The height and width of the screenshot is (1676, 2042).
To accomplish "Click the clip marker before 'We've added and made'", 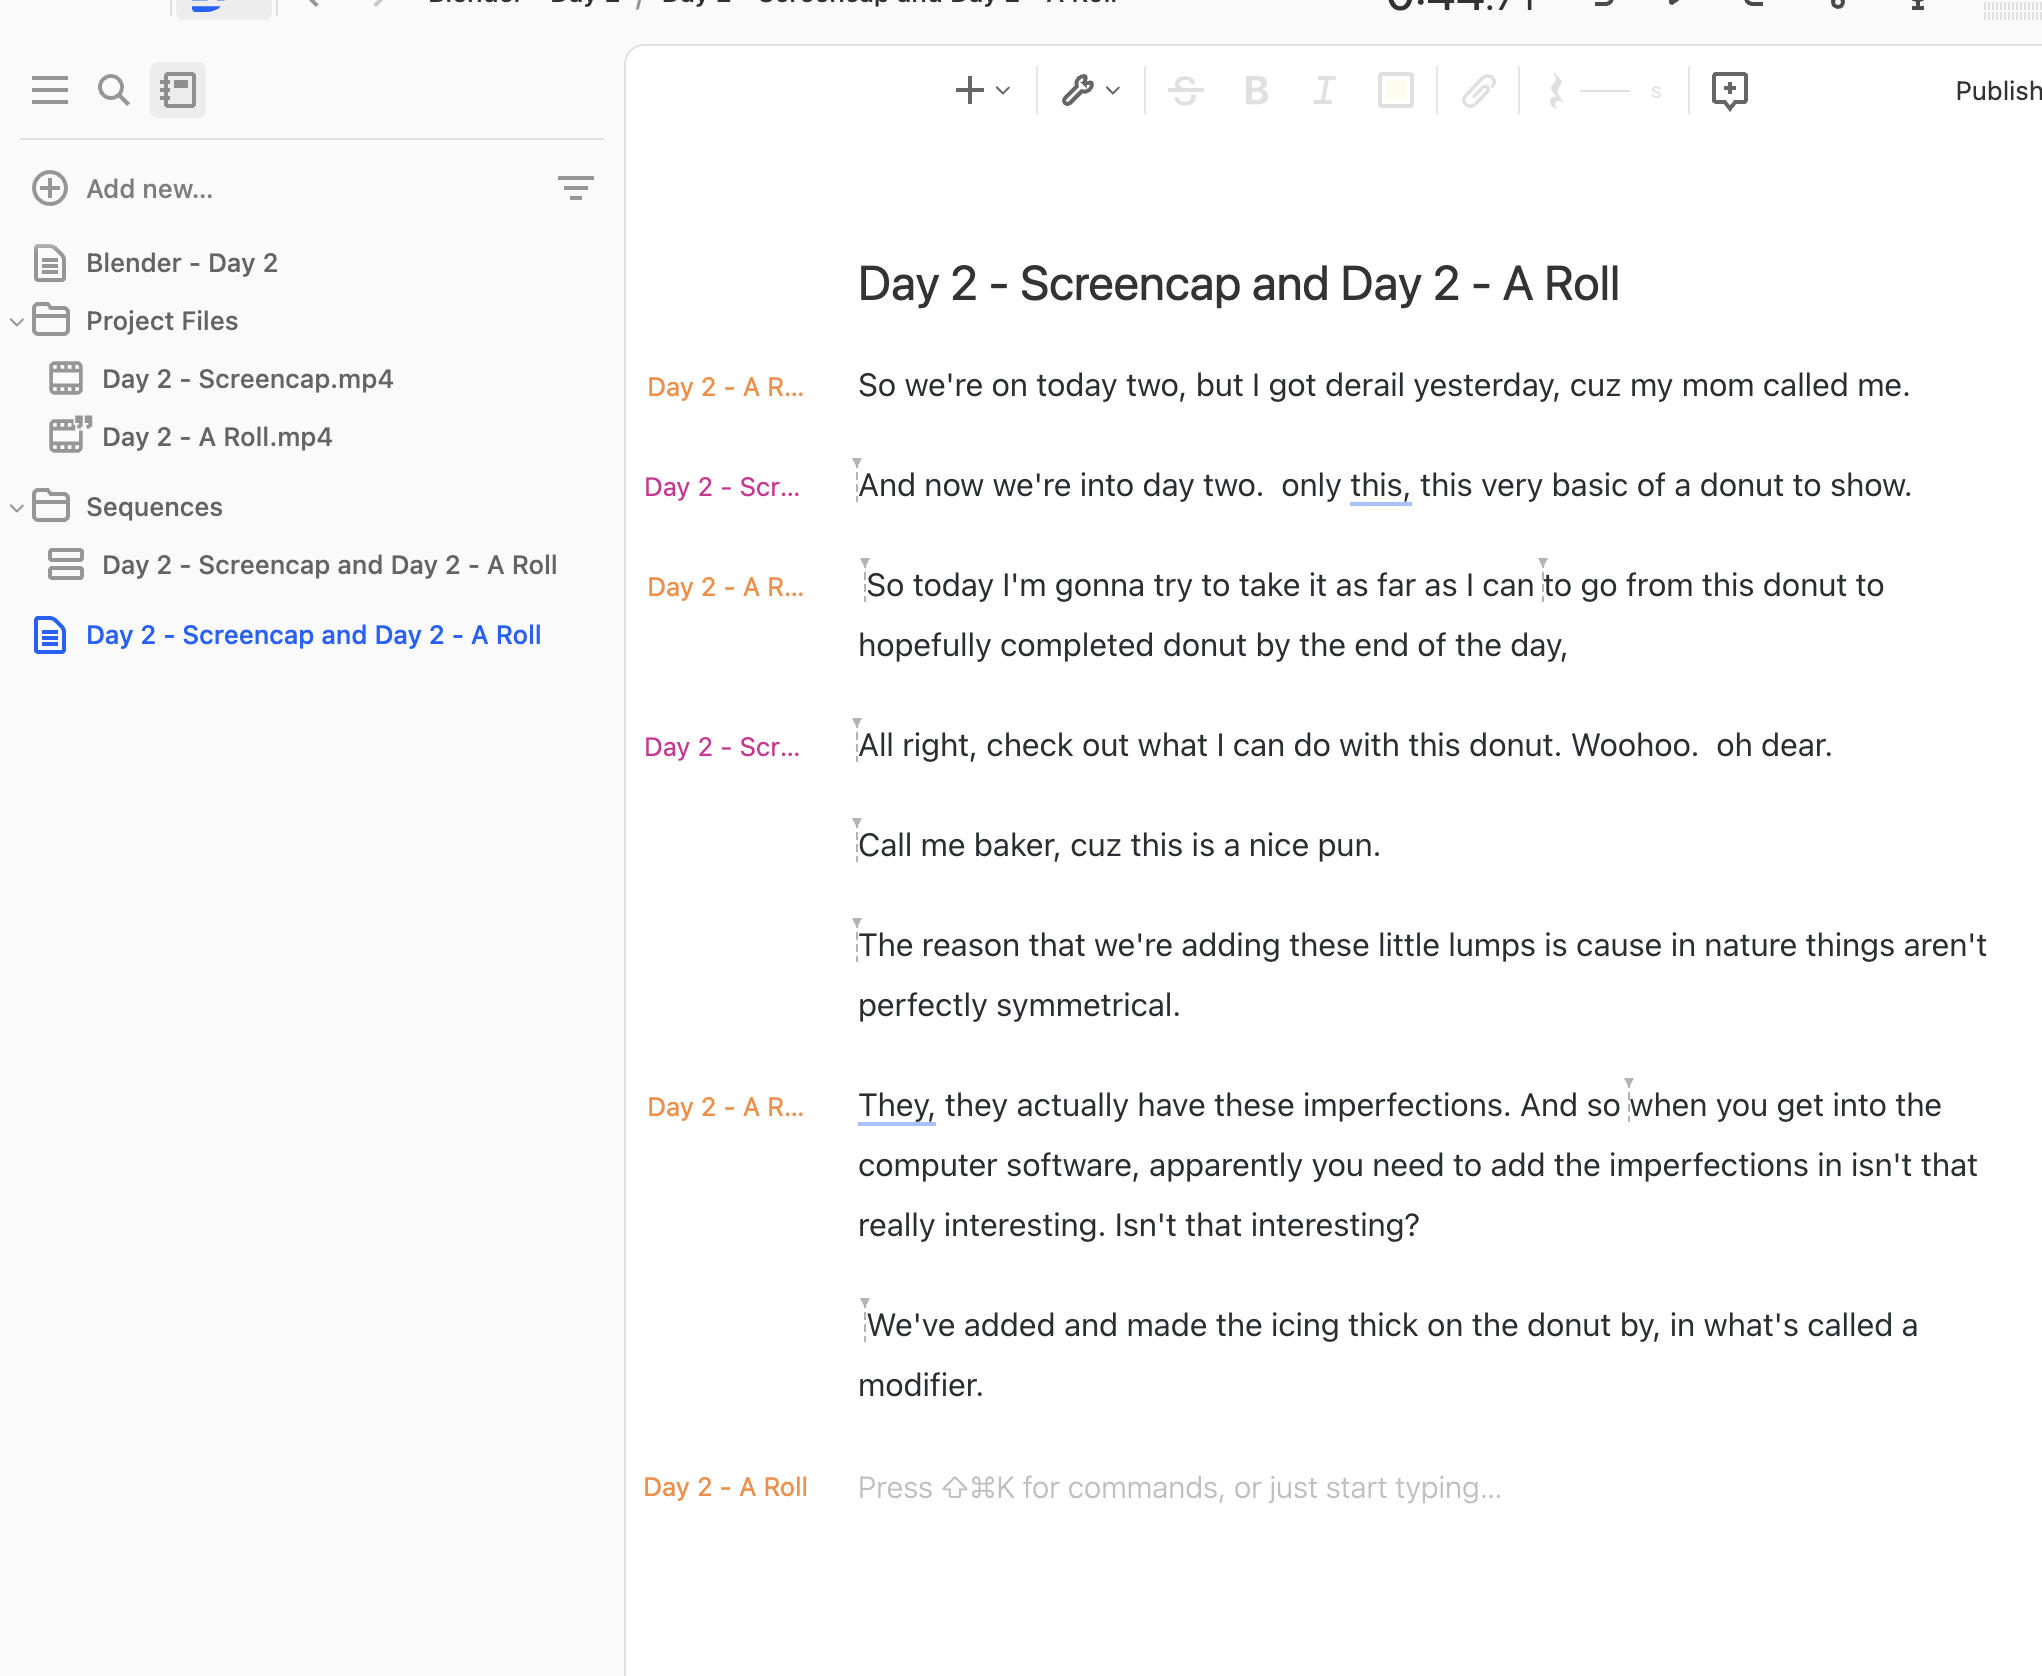I will coord(864,1319).
